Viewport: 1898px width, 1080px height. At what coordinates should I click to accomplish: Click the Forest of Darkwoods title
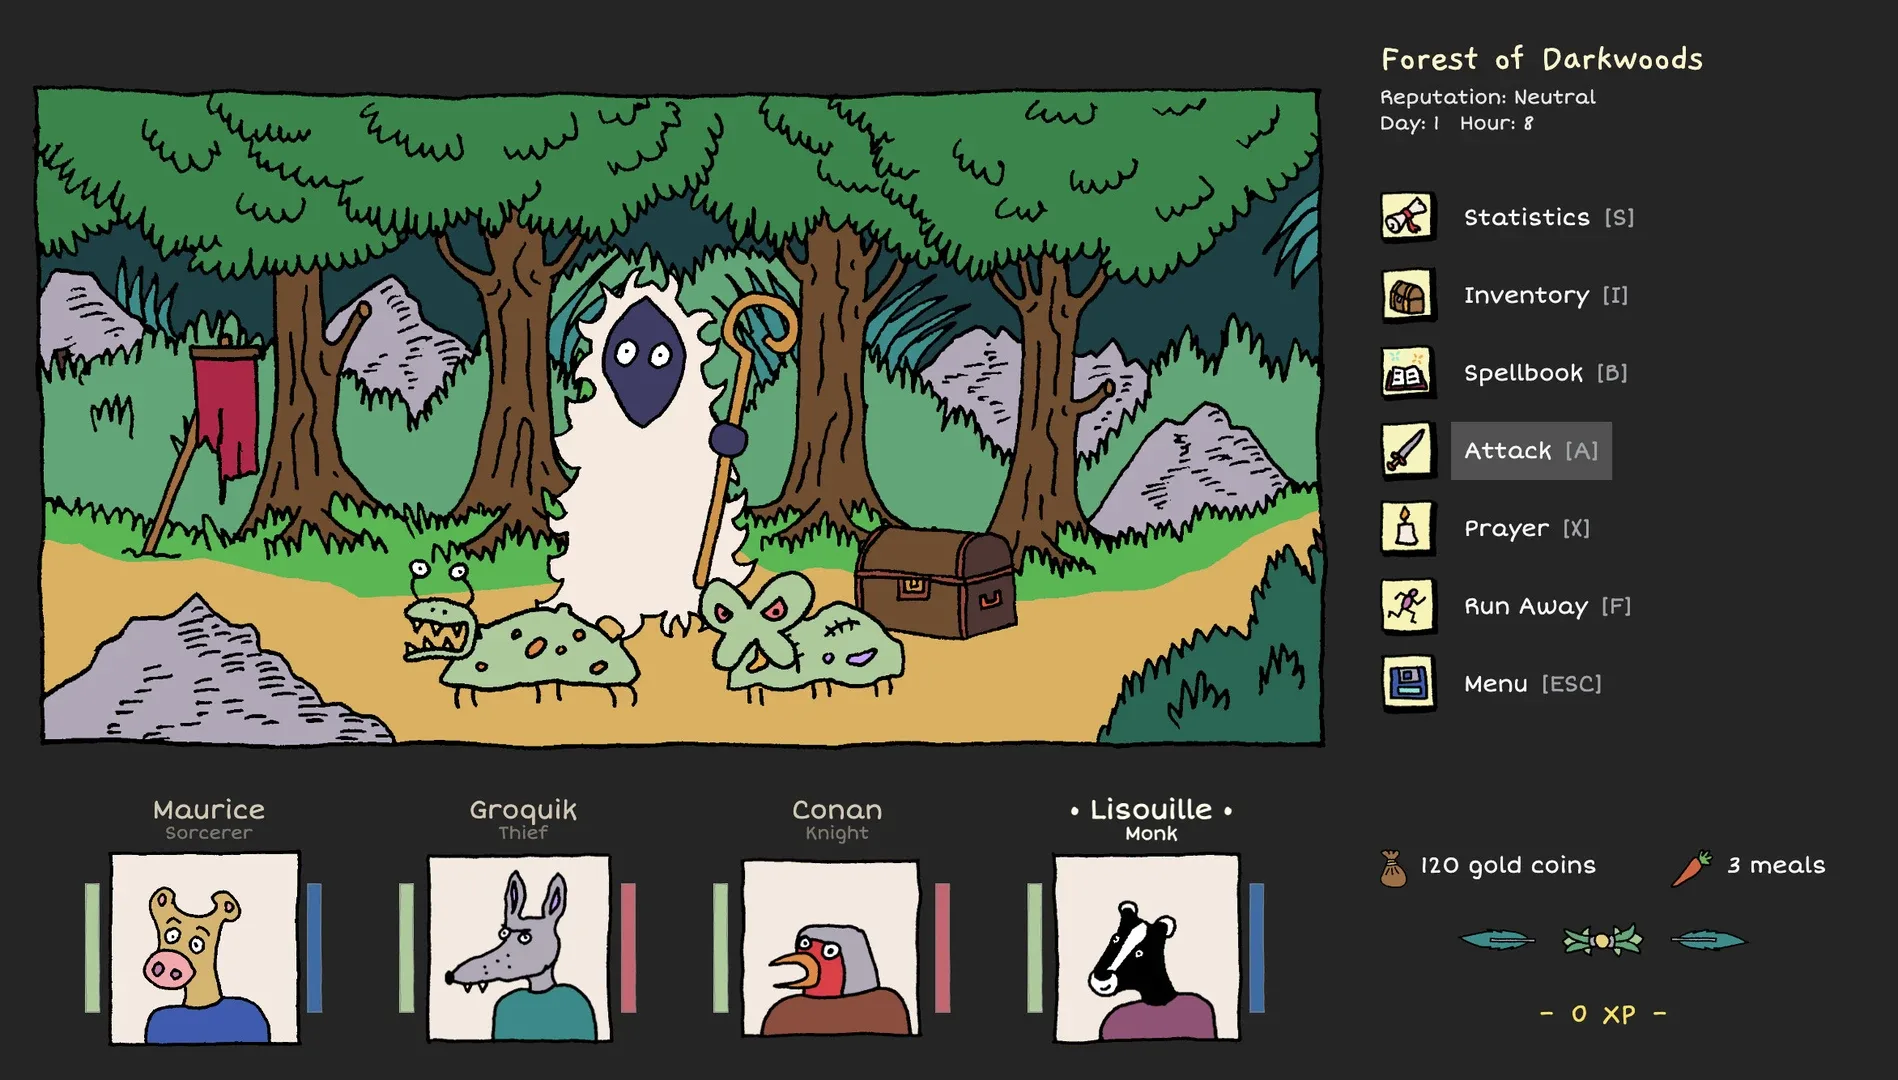(1541, 59)
